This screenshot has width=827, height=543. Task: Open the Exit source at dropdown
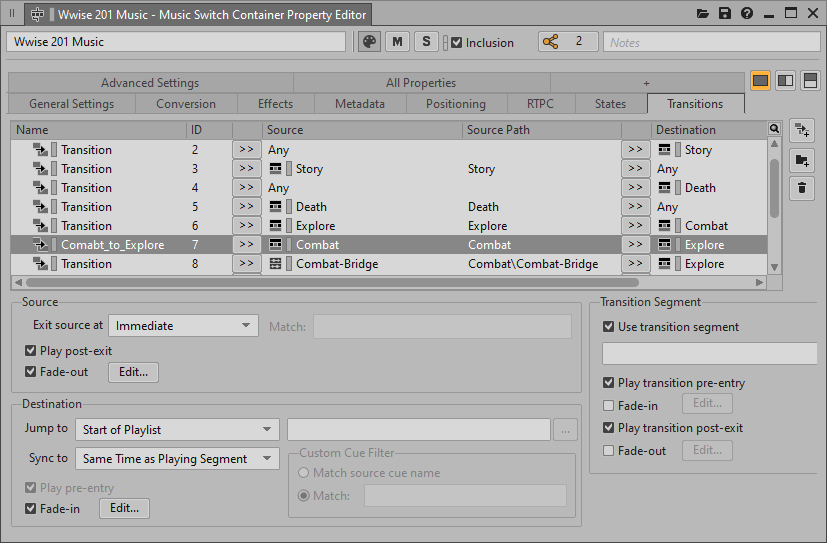click(184, 326)
